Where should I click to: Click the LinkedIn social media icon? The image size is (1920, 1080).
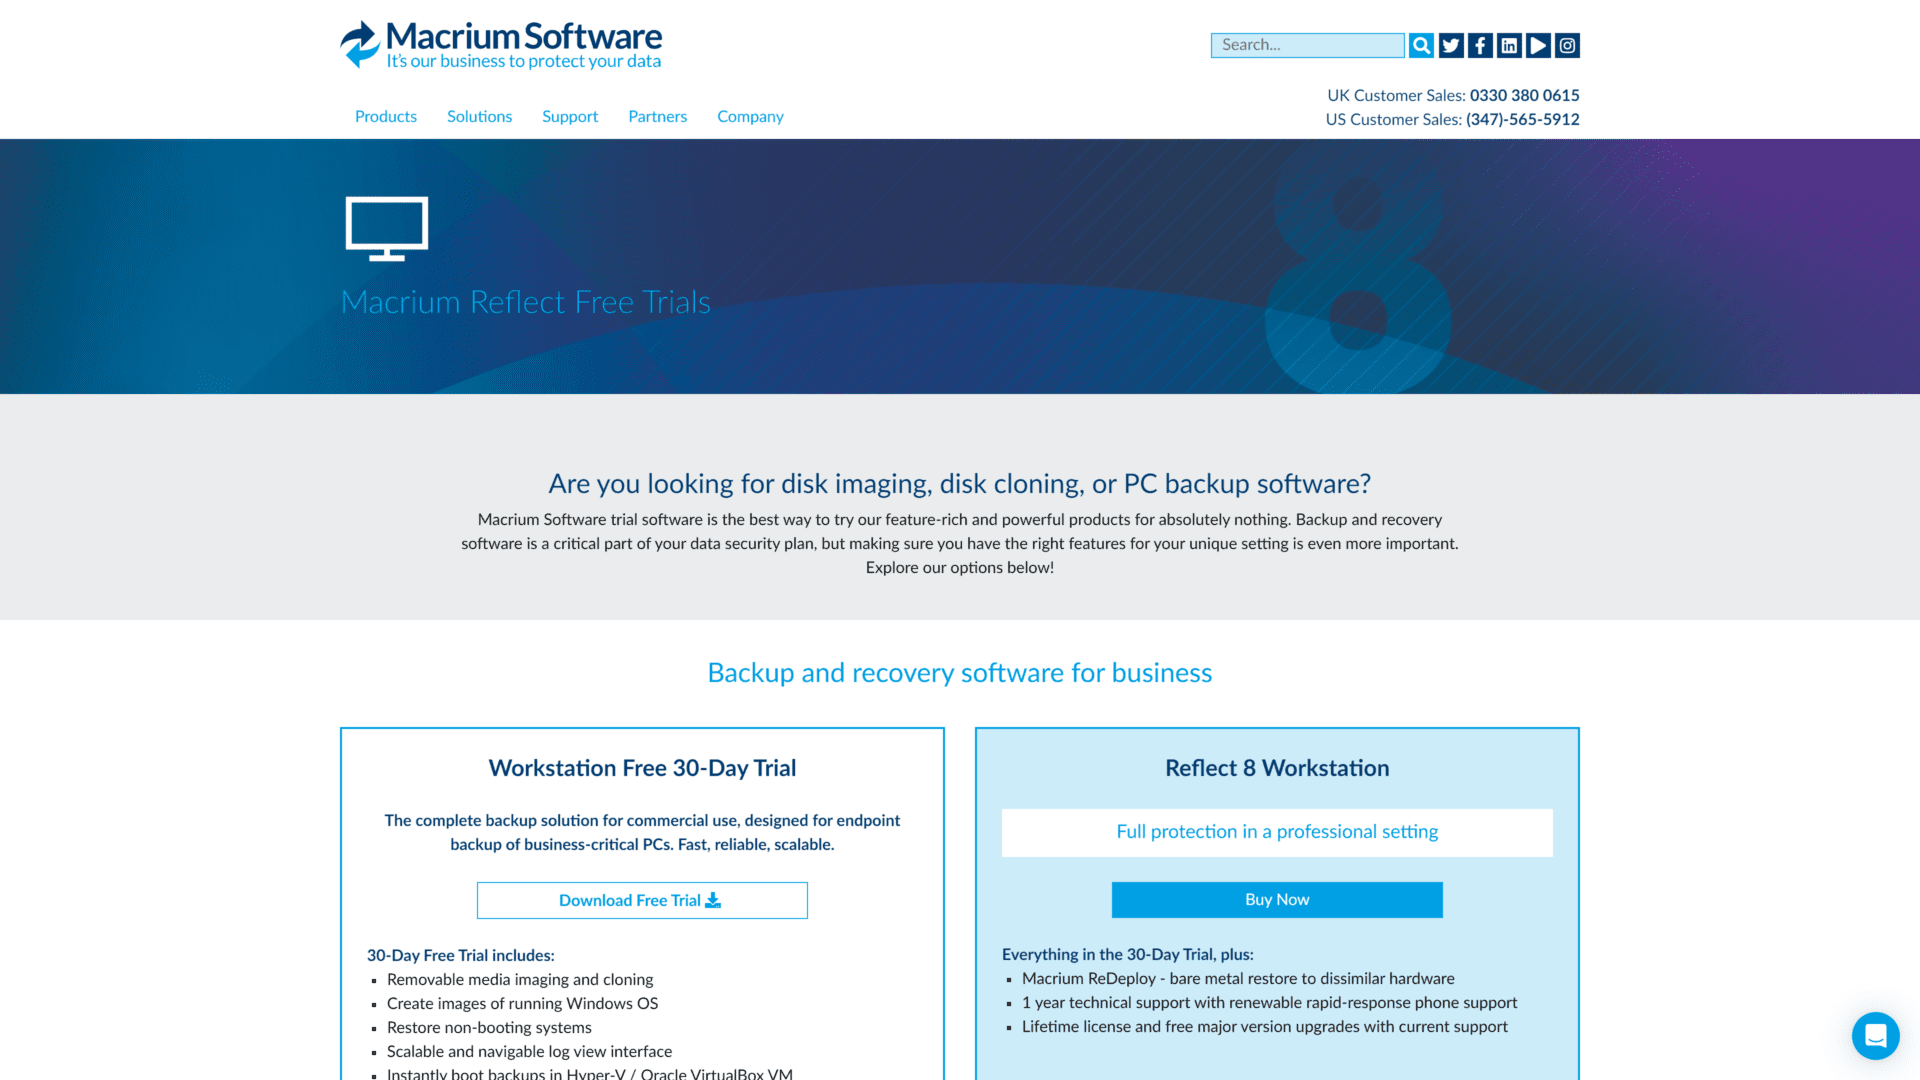[x=1509, y=45]
